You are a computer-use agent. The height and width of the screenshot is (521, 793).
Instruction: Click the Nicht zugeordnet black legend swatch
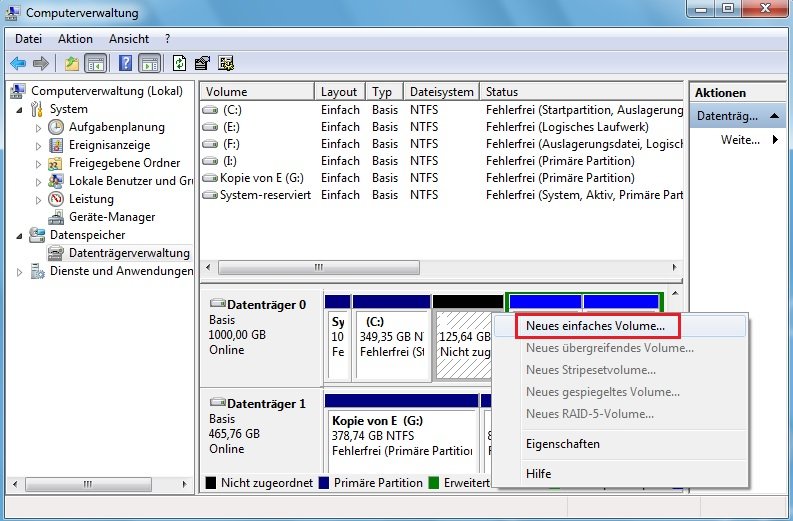[x=211, y=483]
